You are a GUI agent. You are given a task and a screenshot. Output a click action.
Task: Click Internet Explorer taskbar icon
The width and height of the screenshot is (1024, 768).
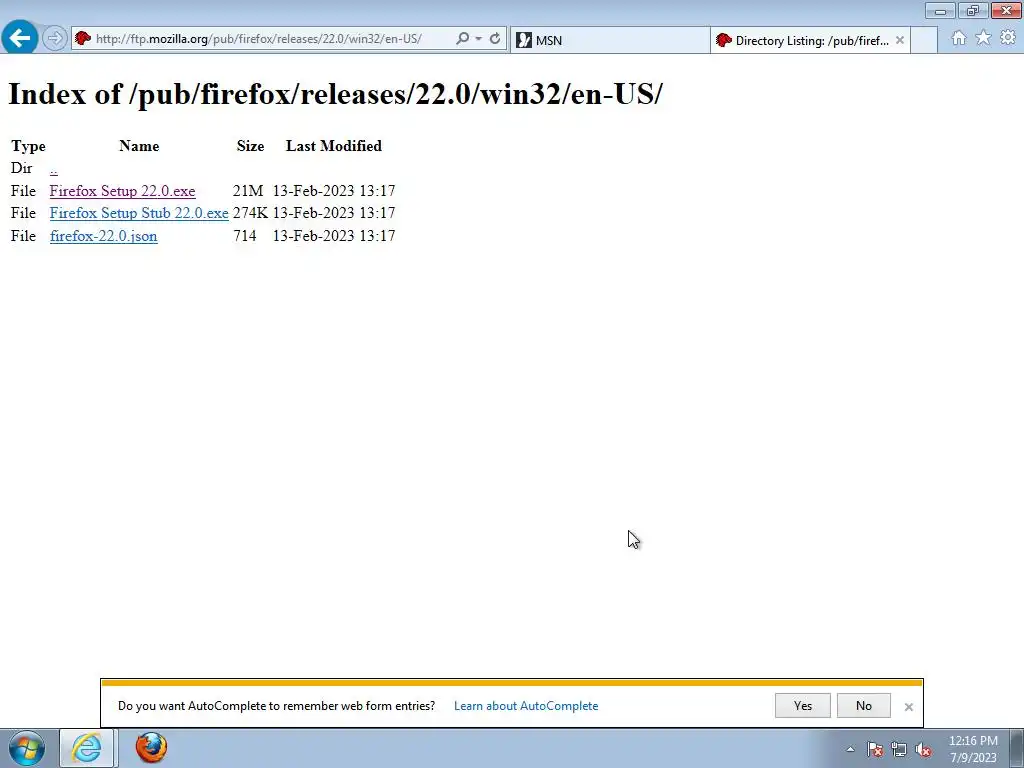tap(88, 748)
